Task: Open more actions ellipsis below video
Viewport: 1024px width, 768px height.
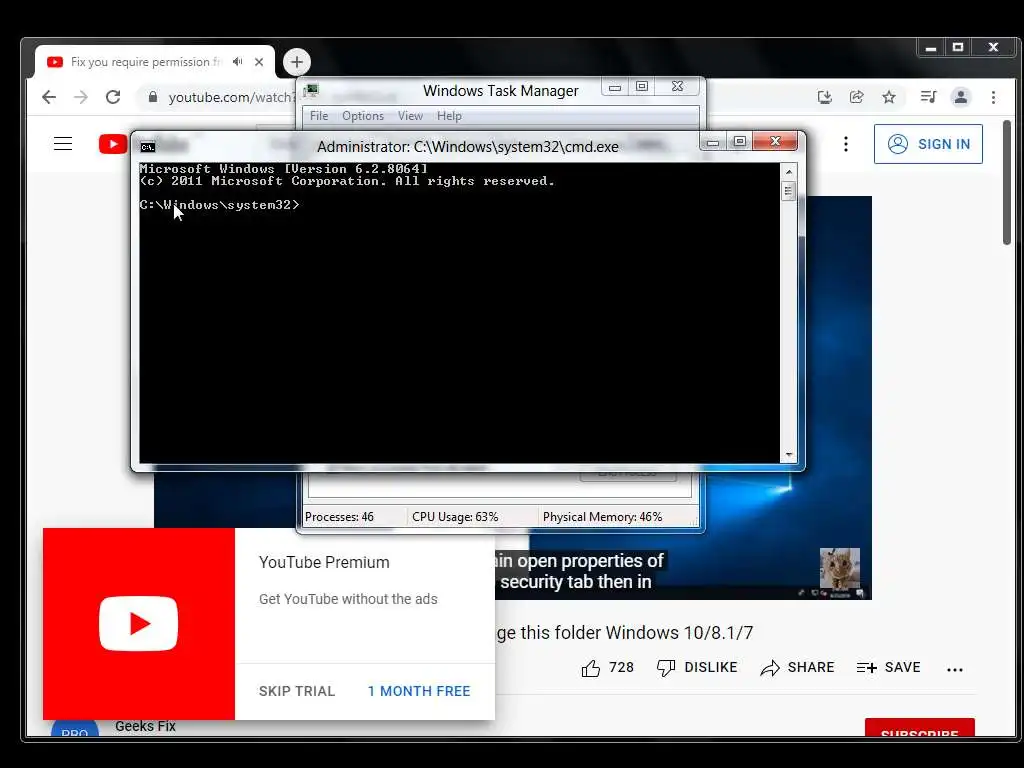Action: point(955,669)
